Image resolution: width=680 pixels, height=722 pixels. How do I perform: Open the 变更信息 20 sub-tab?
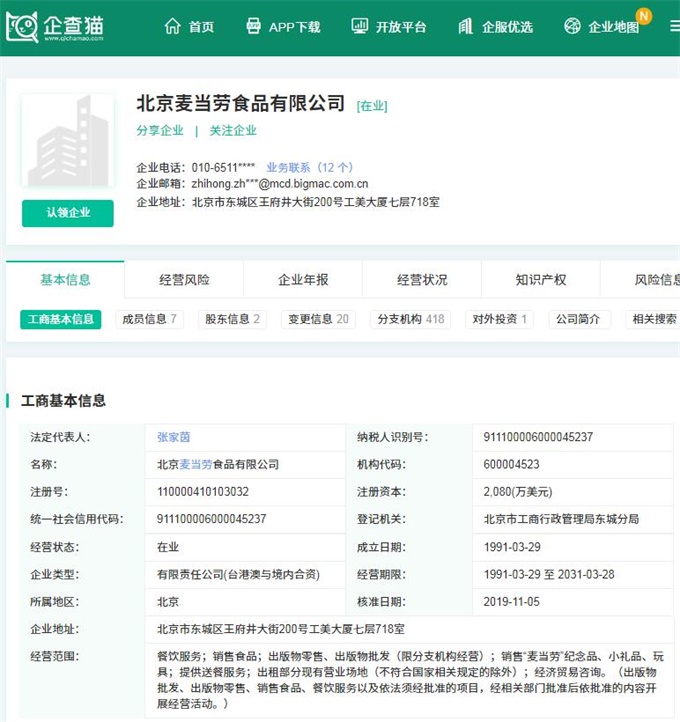tap(318, 319)
